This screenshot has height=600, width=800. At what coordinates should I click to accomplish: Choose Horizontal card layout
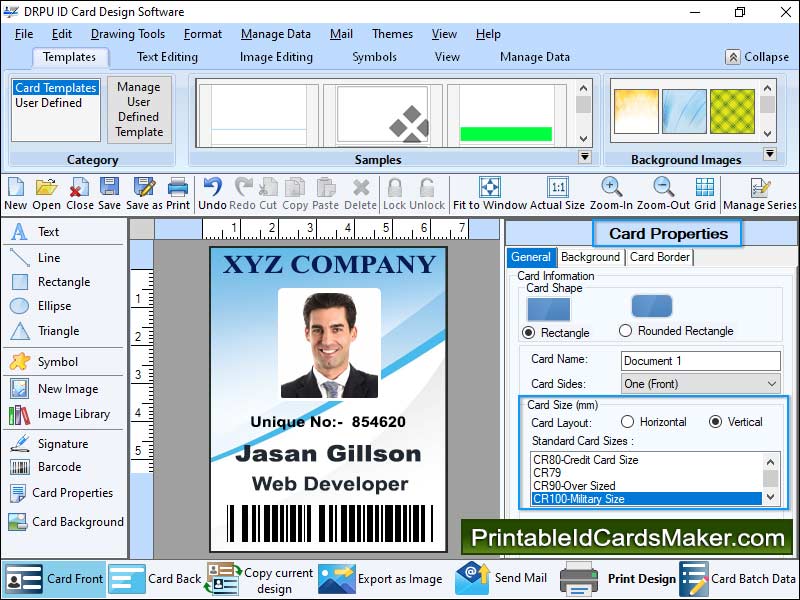point(628,422)
